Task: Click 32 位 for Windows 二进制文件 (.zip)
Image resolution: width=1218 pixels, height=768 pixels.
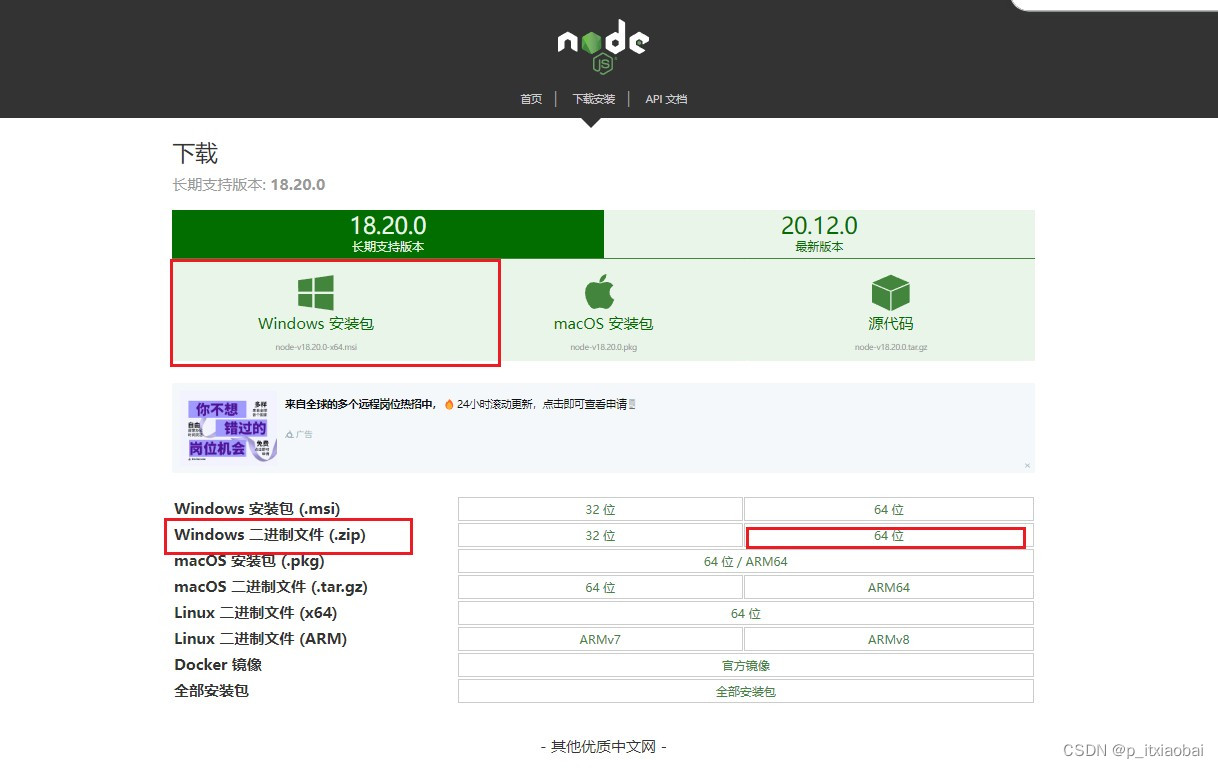Action: [600, 535]
